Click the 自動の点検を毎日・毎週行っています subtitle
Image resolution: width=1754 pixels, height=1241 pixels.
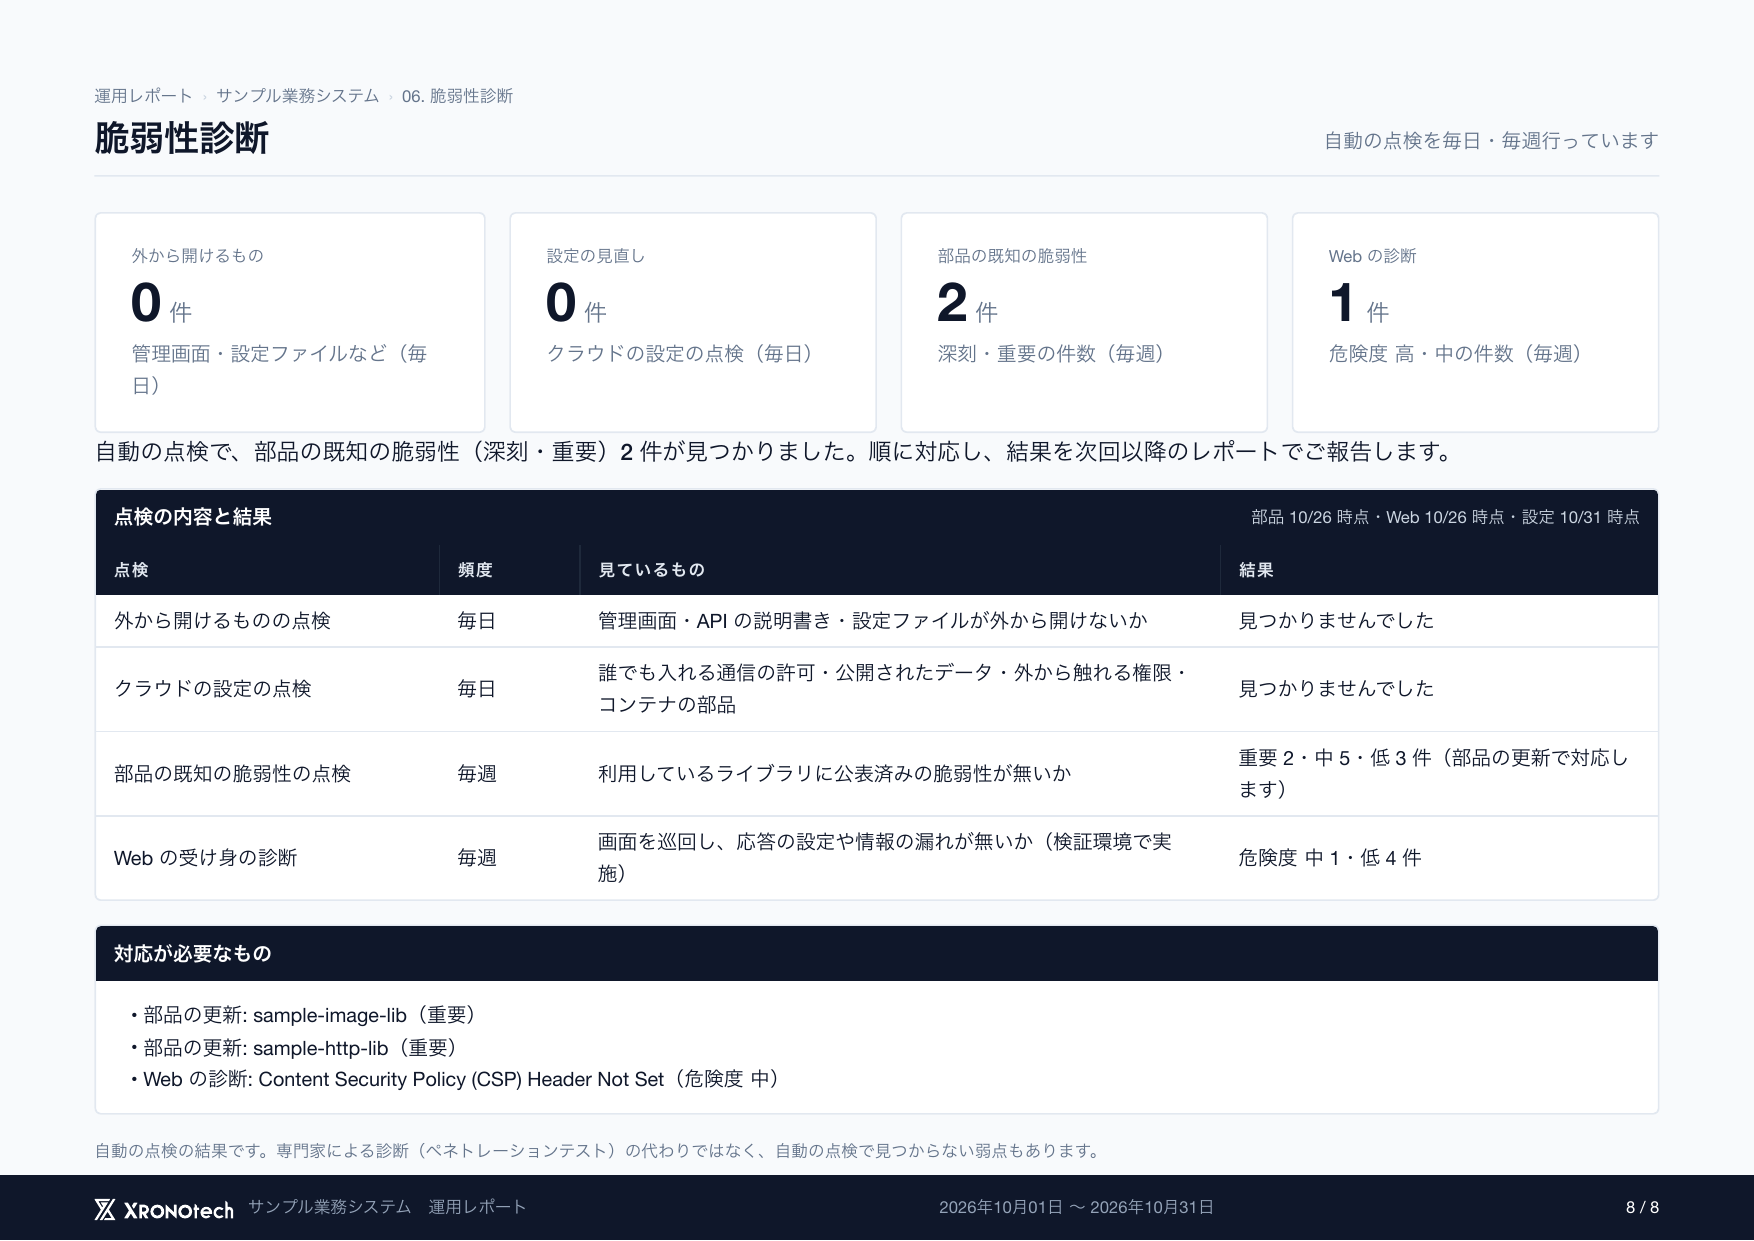tap(1491, 141)
